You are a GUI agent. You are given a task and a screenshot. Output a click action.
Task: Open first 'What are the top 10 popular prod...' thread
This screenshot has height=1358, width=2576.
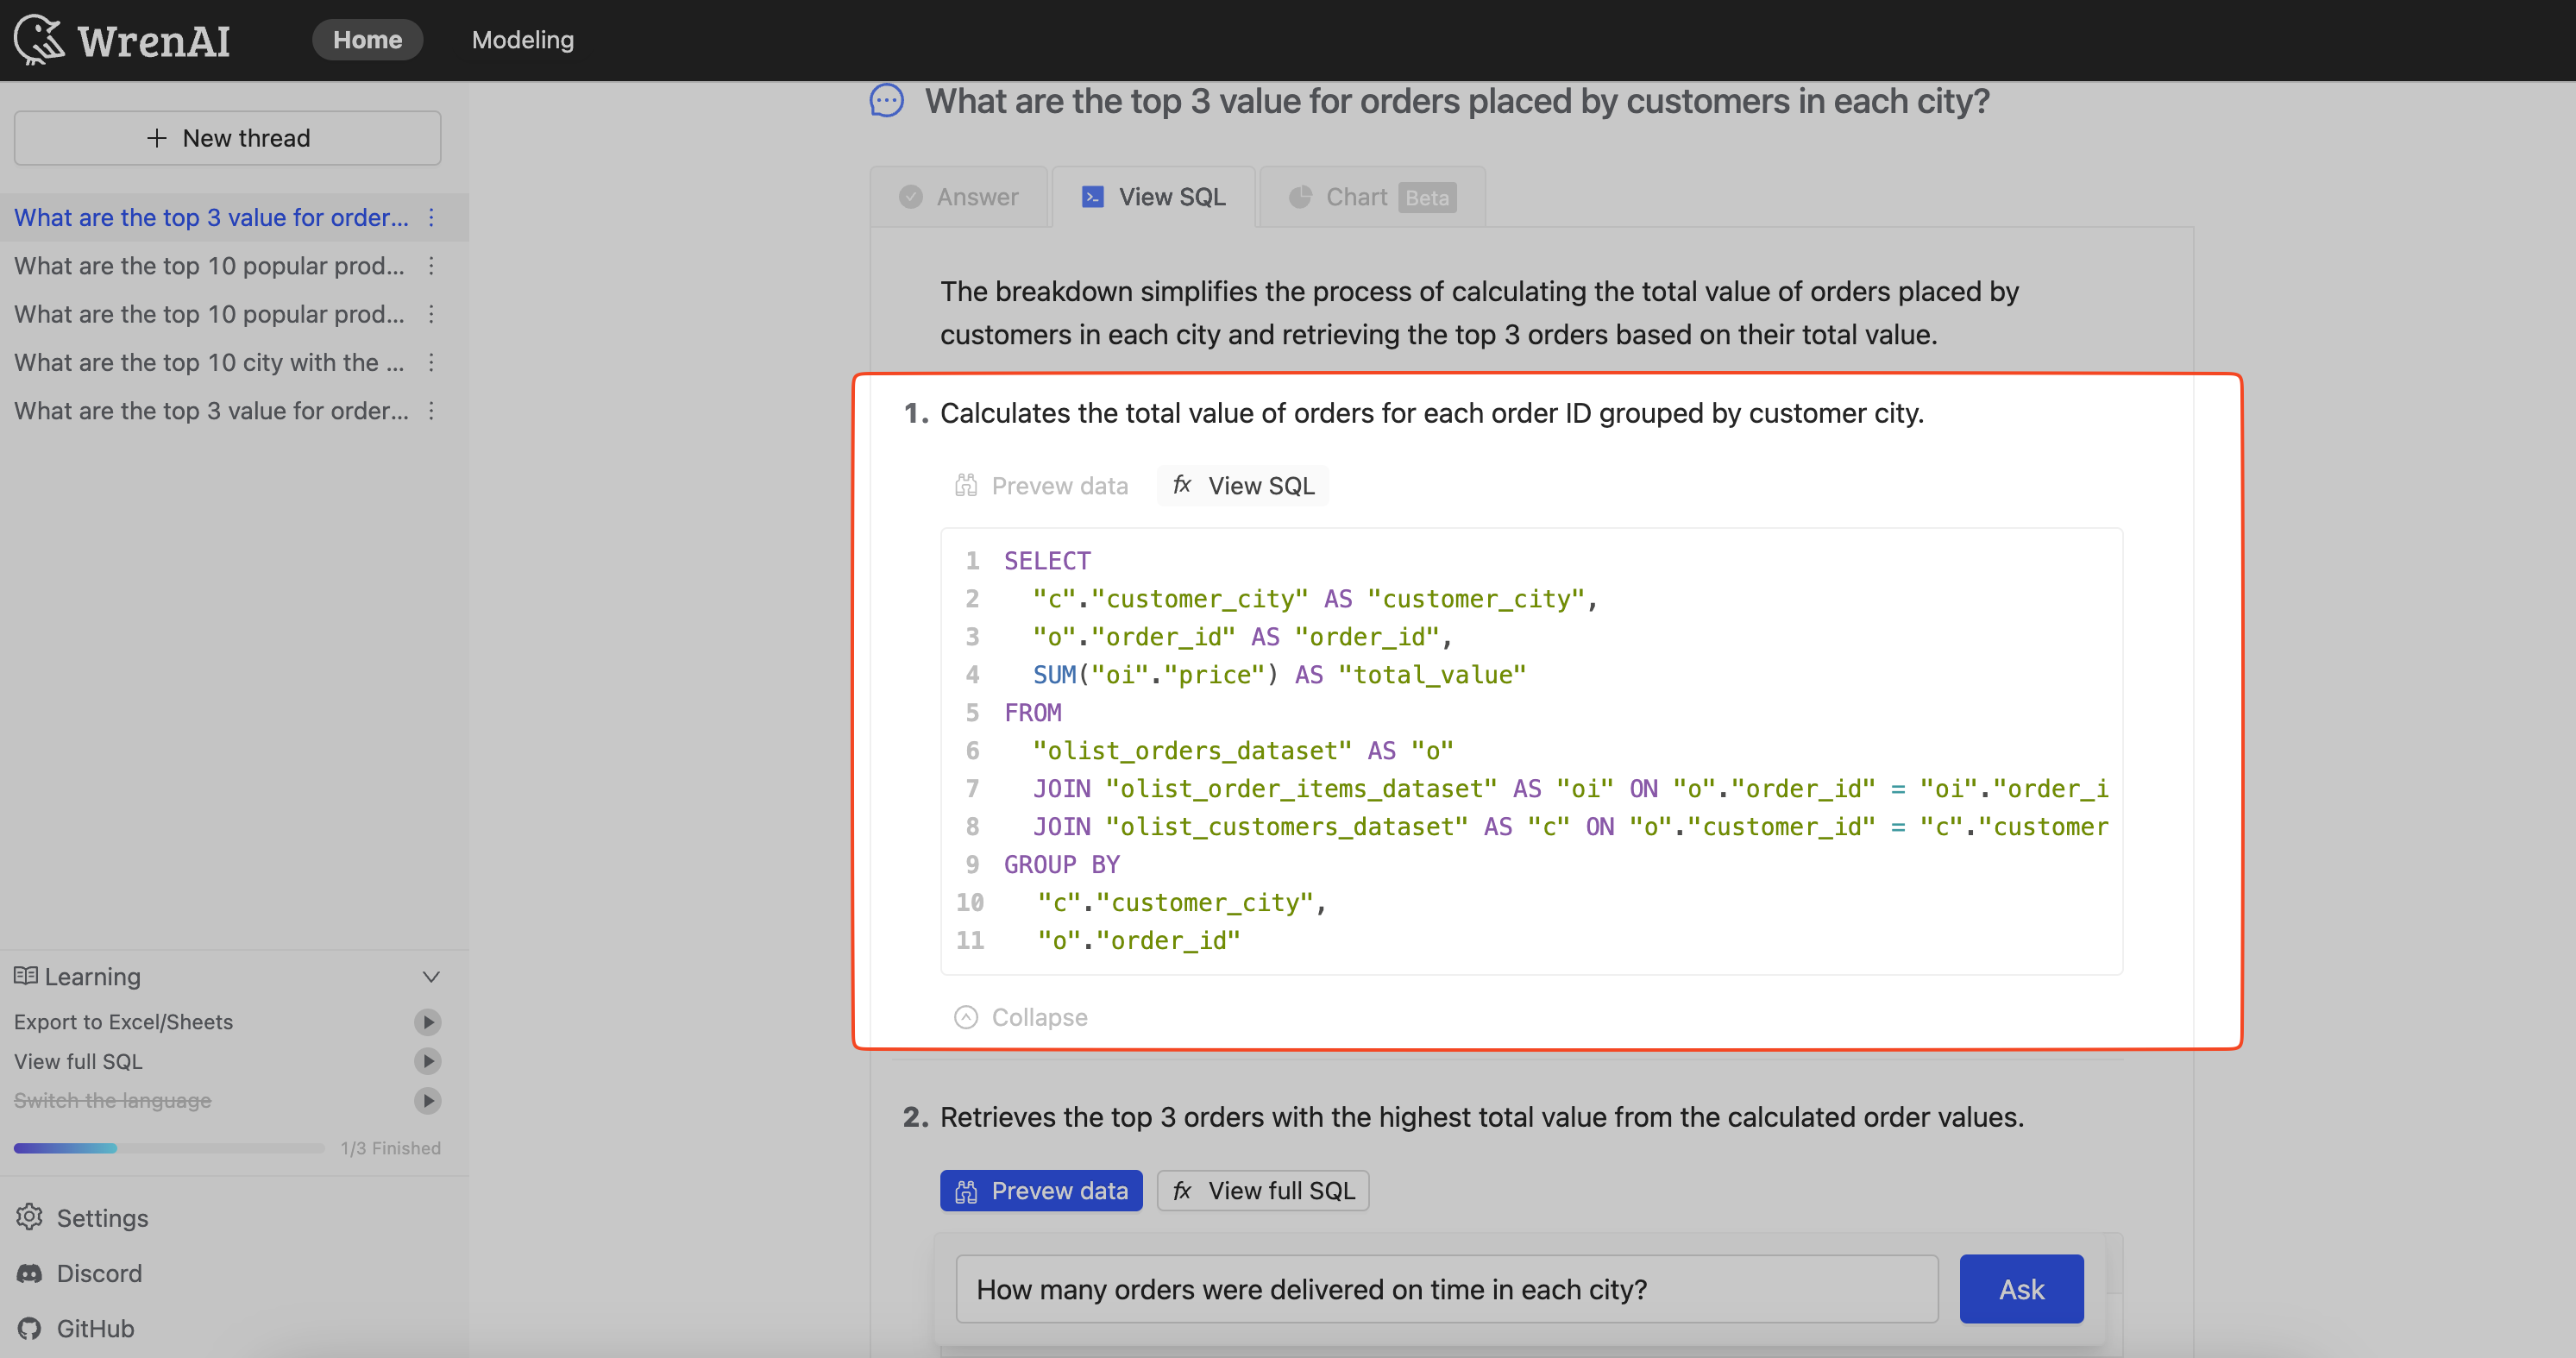click(209, 266)
